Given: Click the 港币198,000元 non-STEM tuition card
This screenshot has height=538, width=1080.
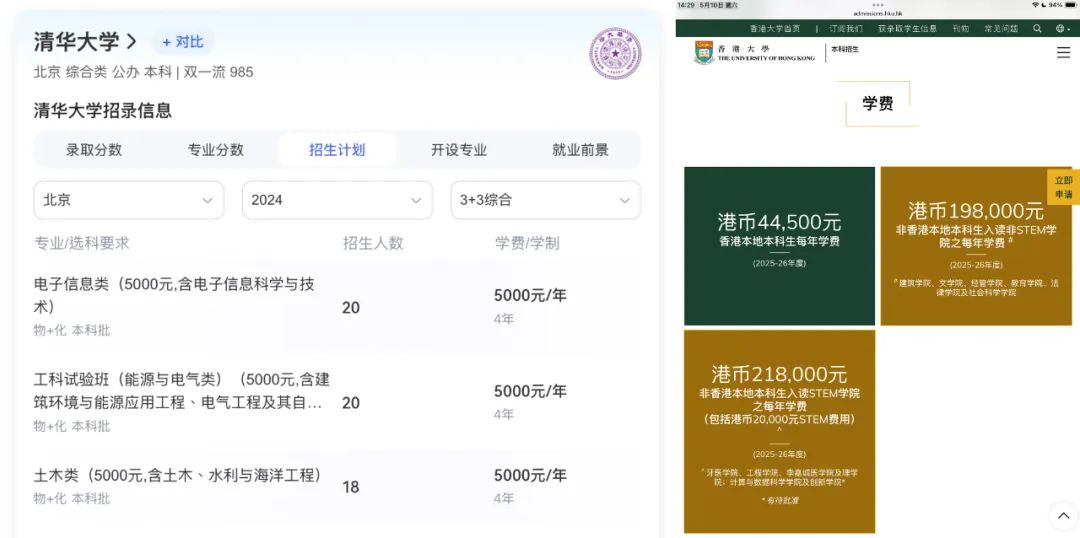Looking at the screenshot, I should click(976, 246).
